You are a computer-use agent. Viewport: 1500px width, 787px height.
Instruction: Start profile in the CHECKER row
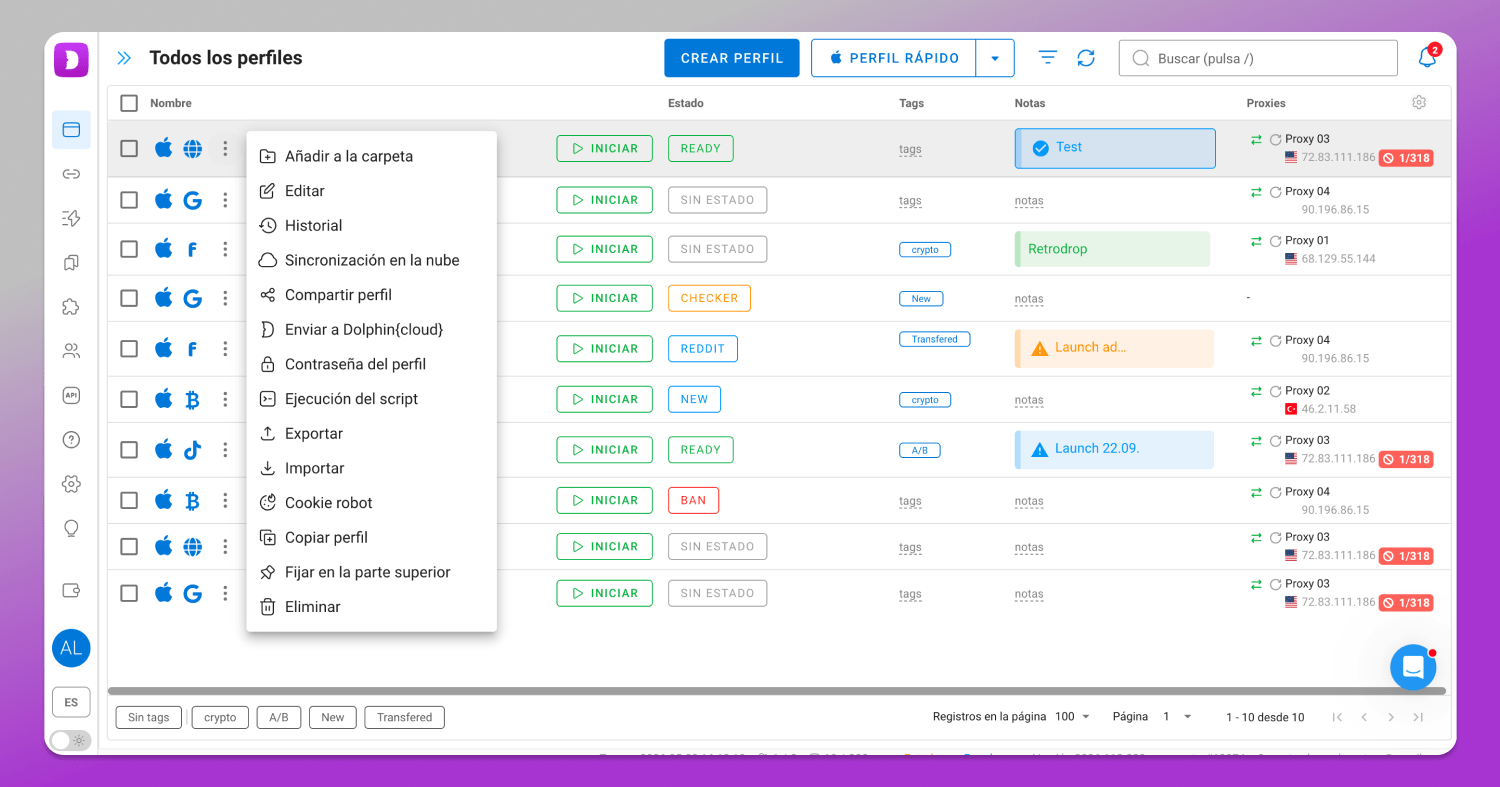[604, 298]
